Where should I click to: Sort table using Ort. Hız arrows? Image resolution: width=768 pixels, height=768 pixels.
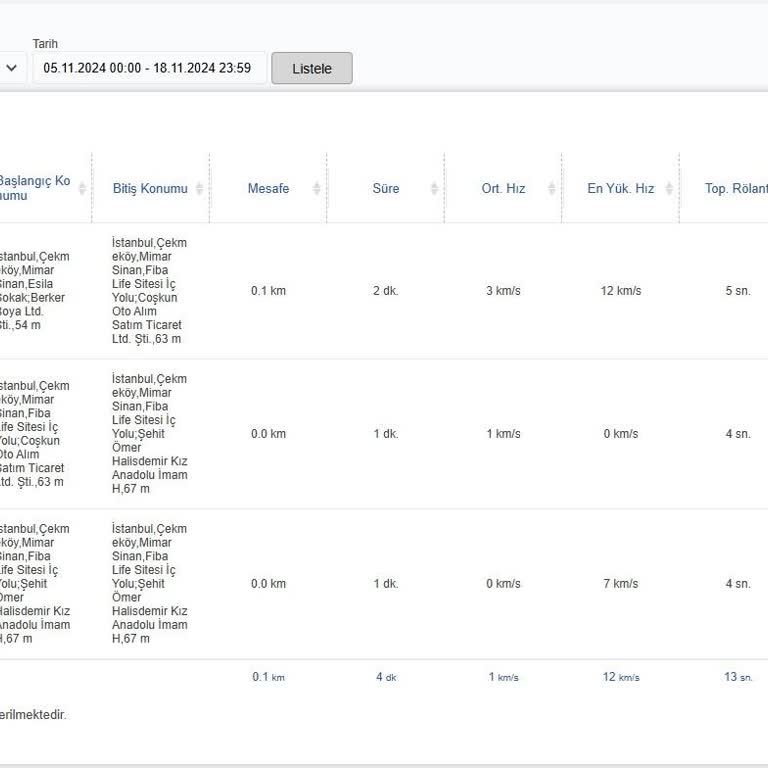[551, 188]
